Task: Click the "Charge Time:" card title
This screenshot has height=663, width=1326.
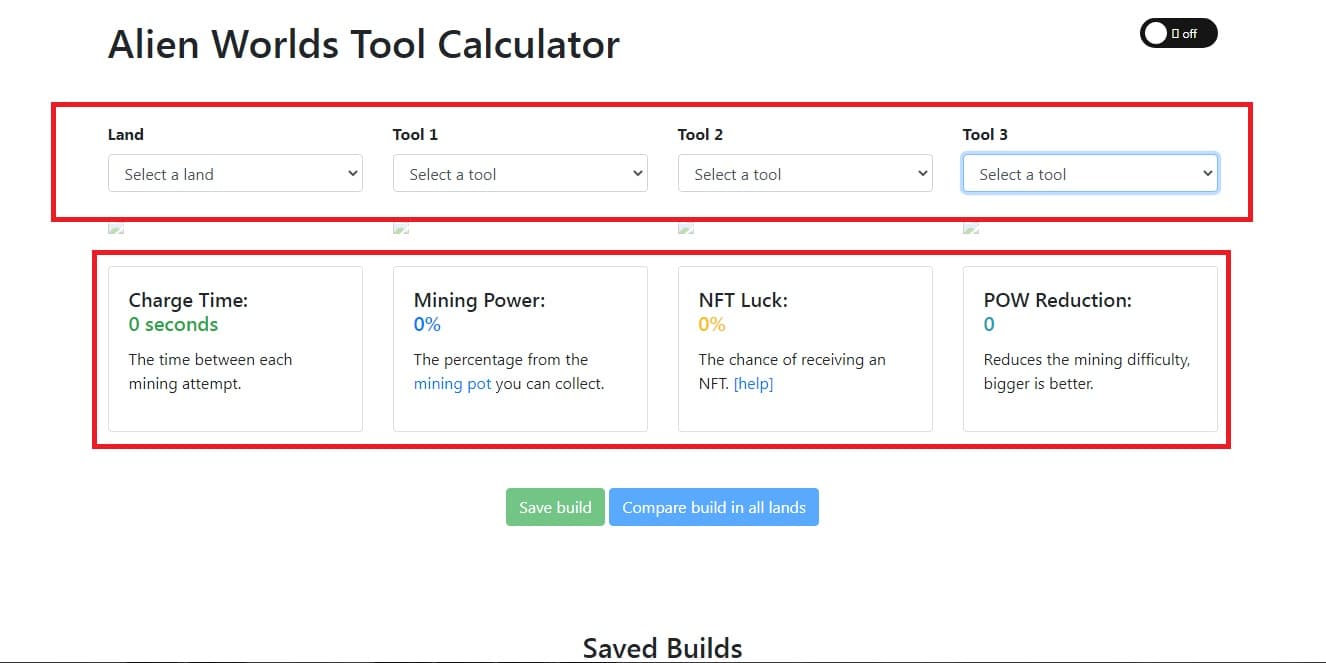Action: (188, 300)
